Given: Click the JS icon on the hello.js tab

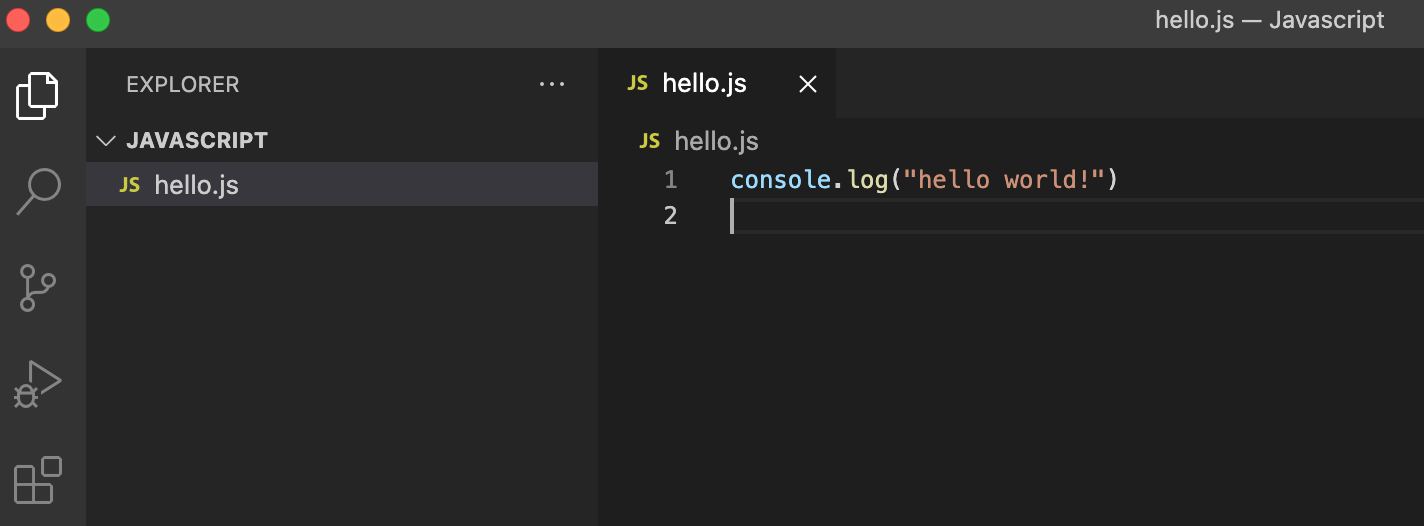Looking at the screenshot, I should pos(638,83).
